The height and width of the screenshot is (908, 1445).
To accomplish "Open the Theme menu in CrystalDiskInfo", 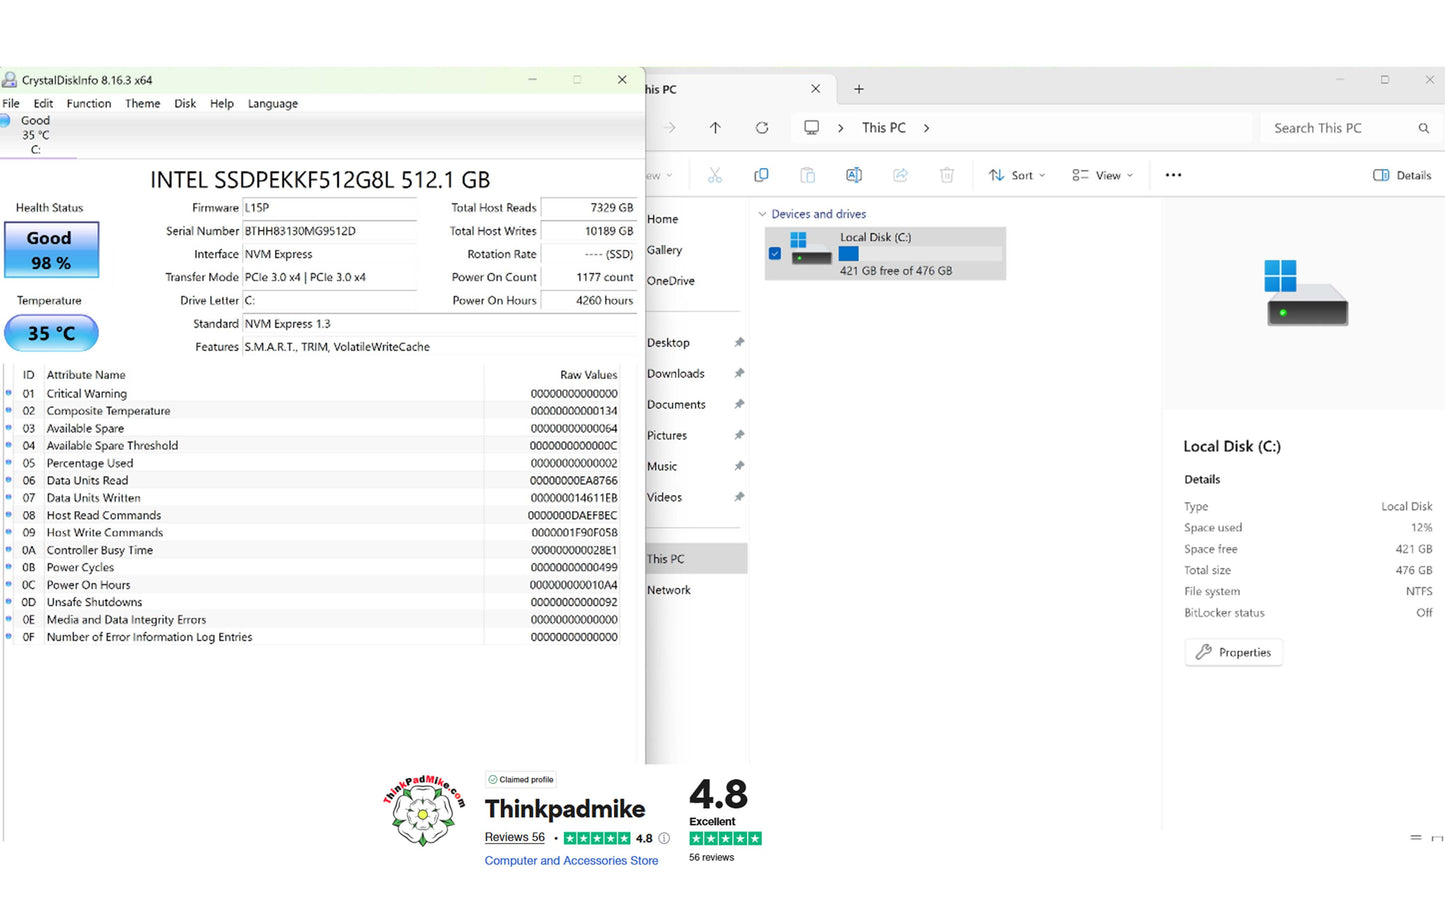I will click(143, 104).
